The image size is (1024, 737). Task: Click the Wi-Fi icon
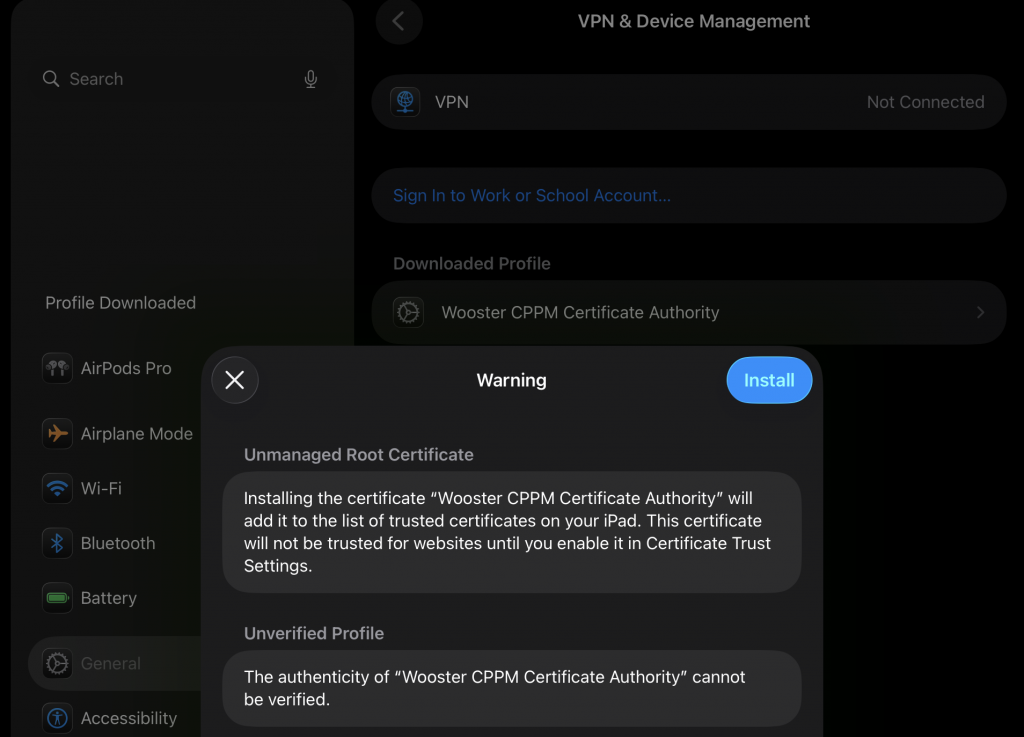tap(57, 488)
